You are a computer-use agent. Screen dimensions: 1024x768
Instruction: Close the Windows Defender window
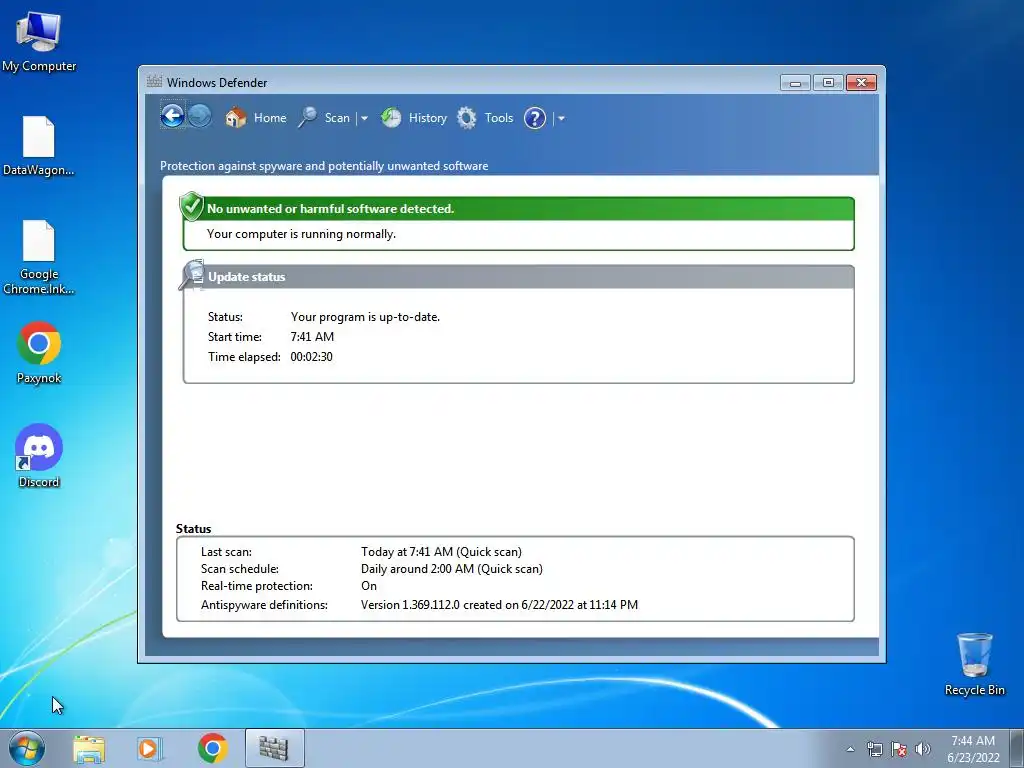[x=861, y=82]
